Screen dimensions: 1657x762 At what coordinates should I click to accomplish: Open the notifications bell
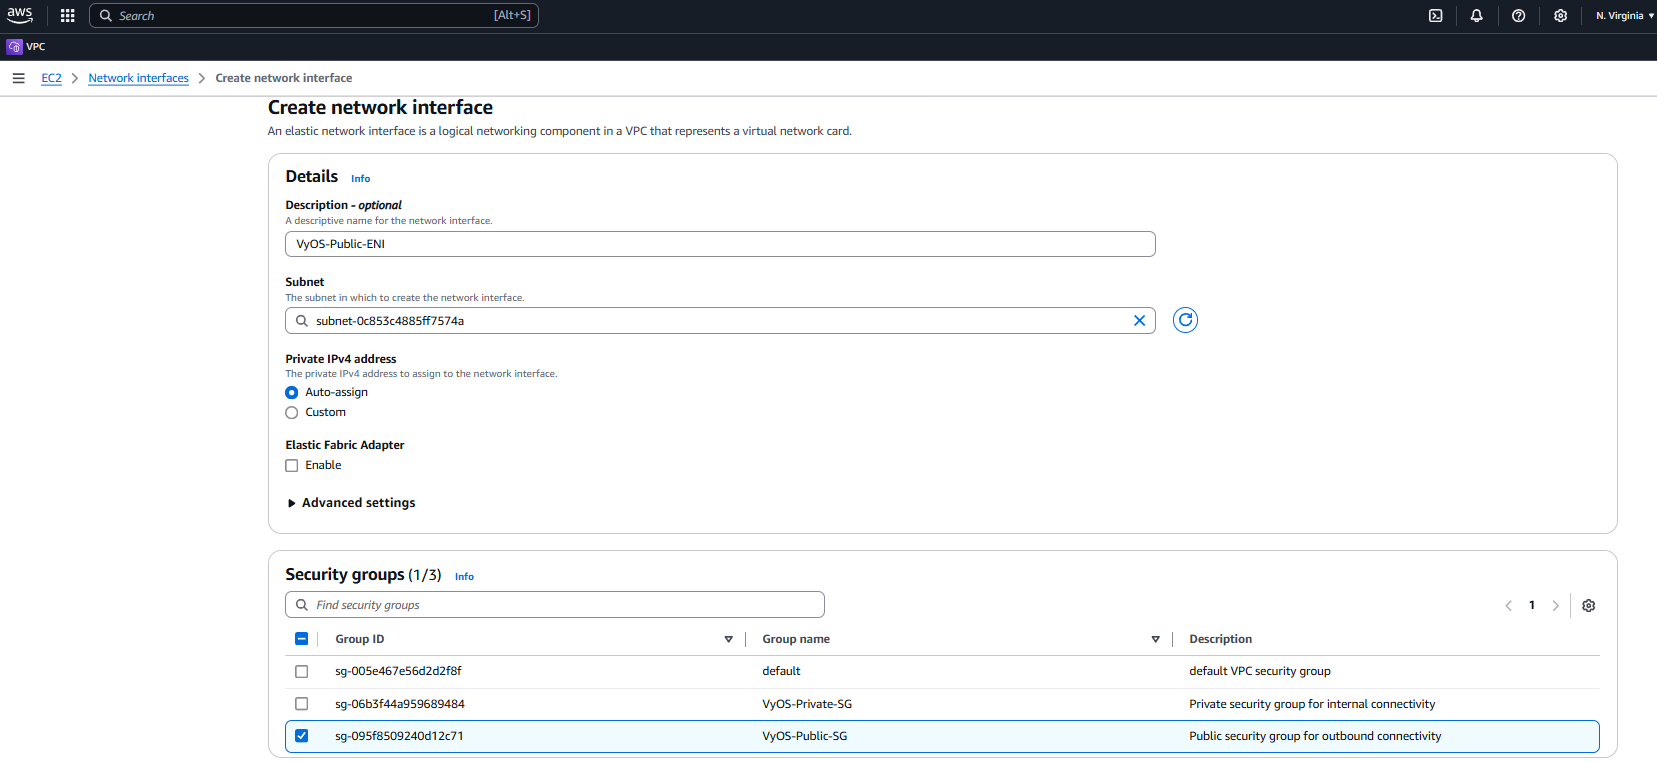pyautogui.click(x=1476, y=16)
